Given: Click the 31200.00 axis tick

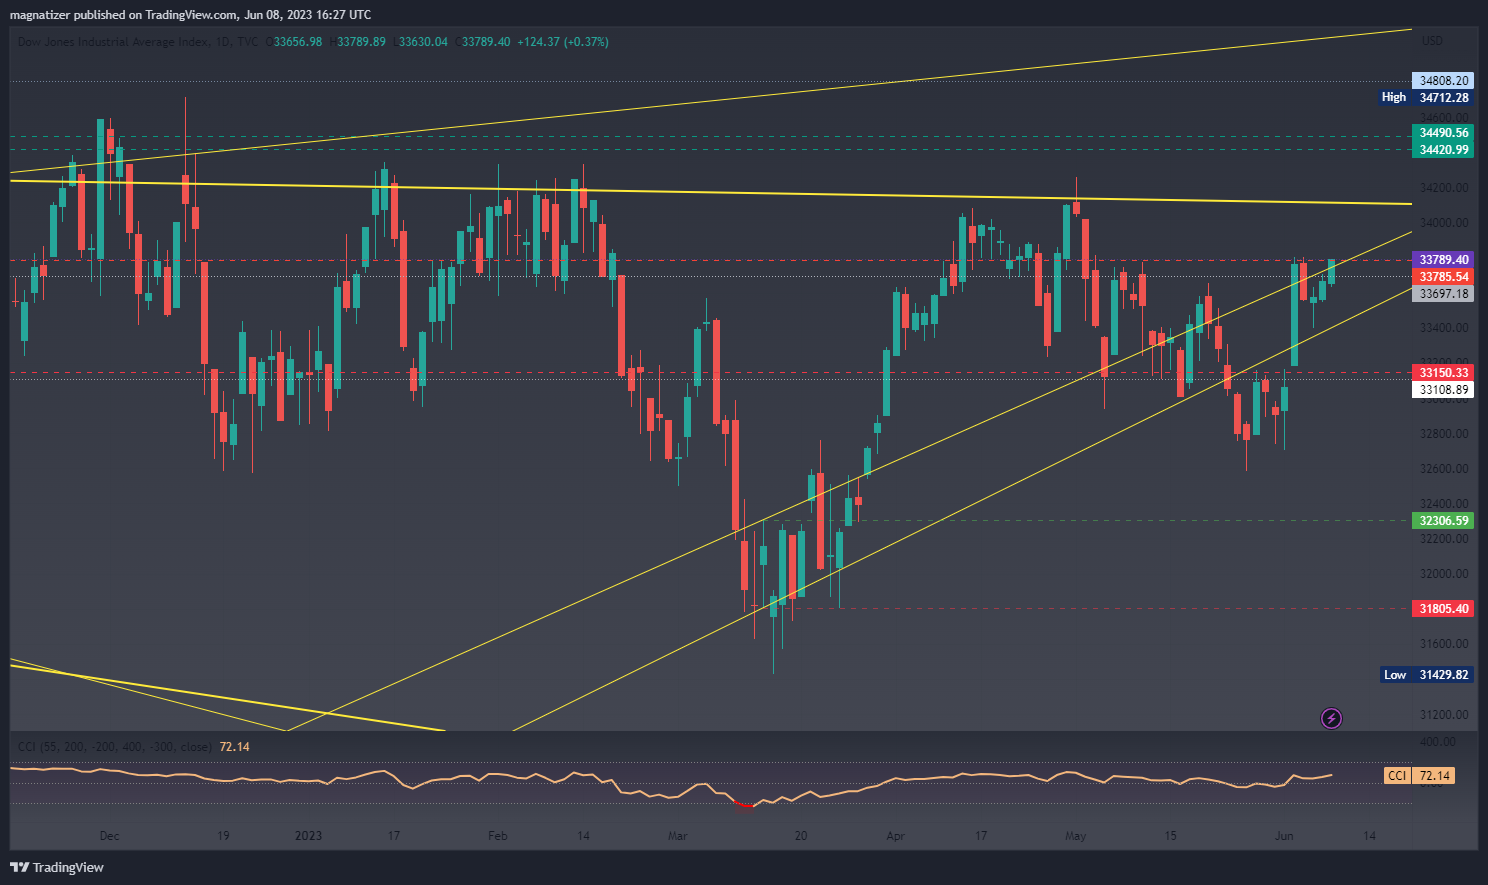Looking at the screenshot, I should [x=1444, y=715].
